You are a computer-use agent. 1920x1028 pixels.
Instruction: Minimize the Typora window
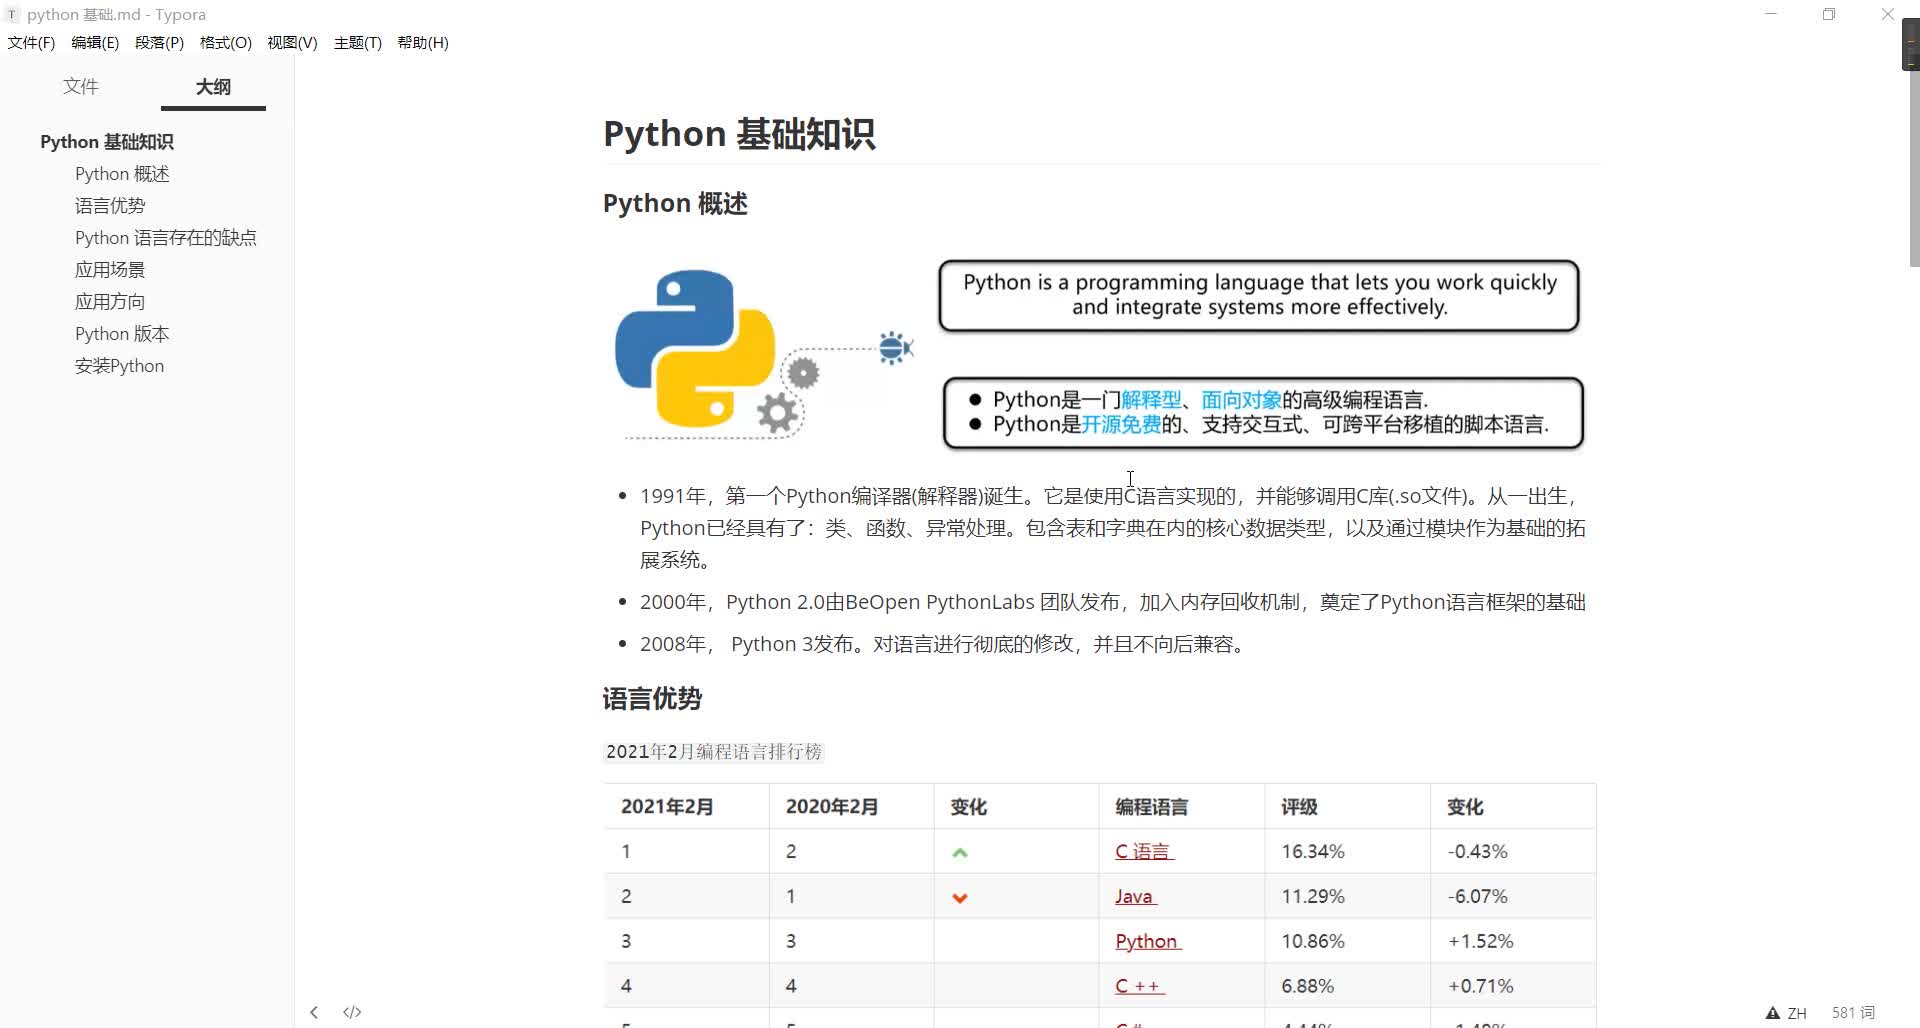coord(1771,14)
